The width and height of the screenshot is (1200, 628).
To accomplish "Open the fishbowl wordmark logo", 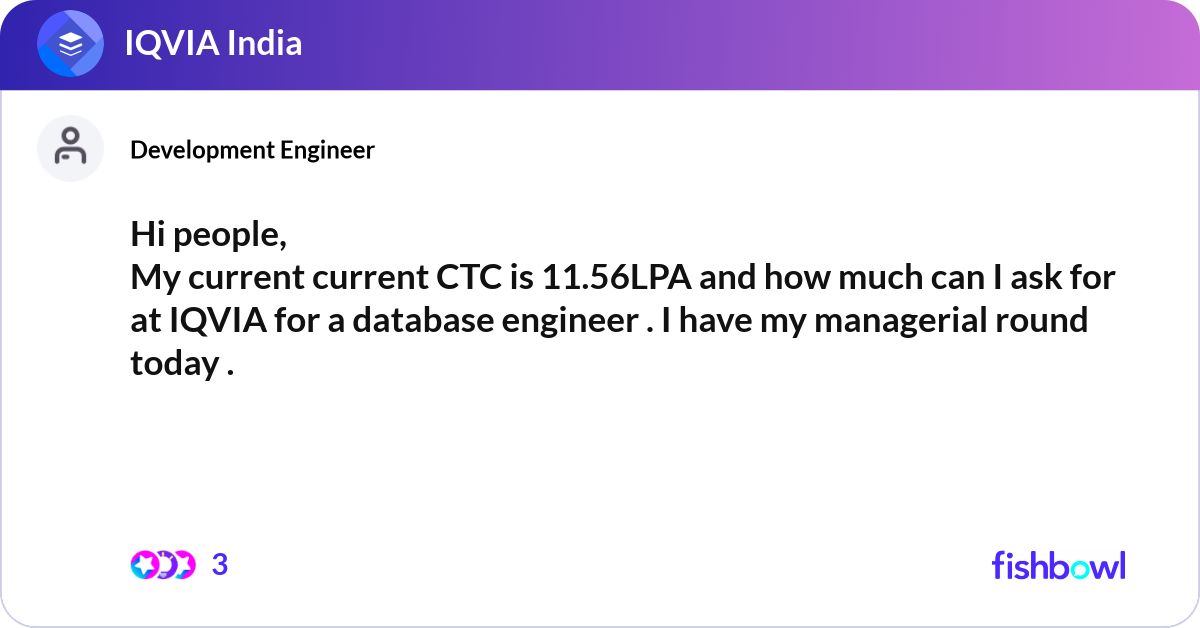I will (1058, 565).
